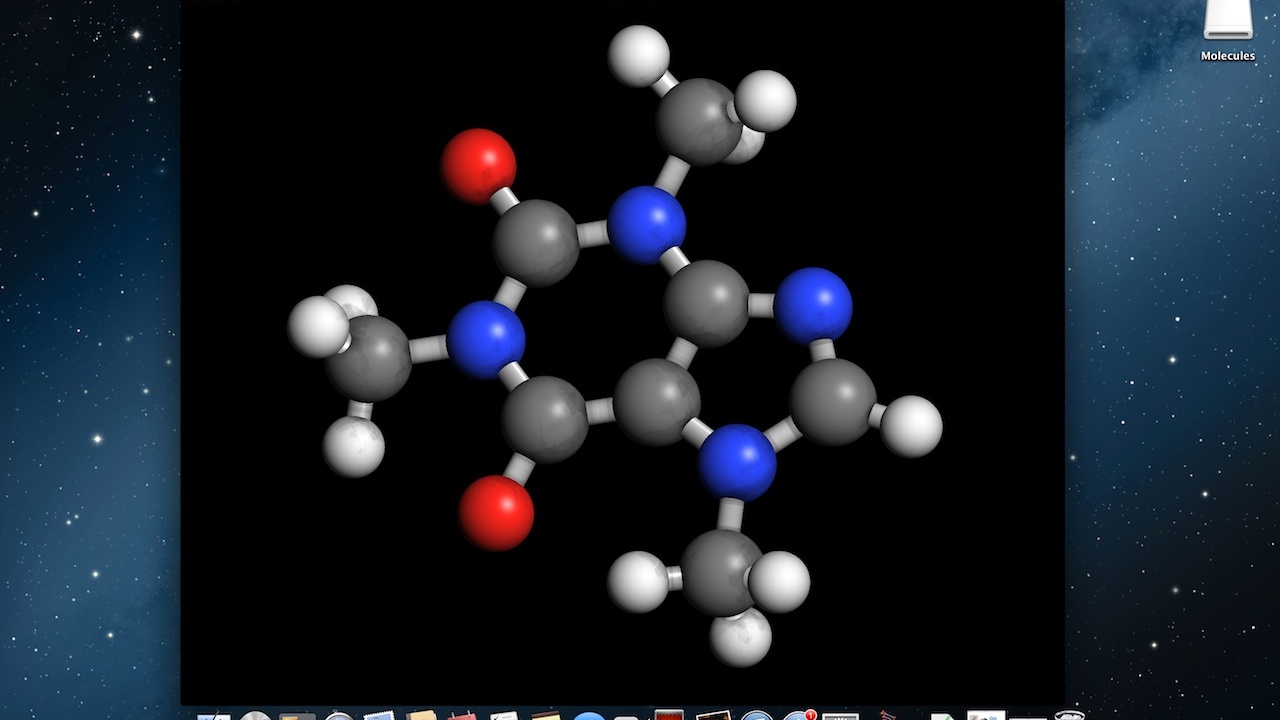Viewport: 1280px width, 720px height.
Task: Select carbon atom bonded to upper oxygen
Action: pos(536,242)
